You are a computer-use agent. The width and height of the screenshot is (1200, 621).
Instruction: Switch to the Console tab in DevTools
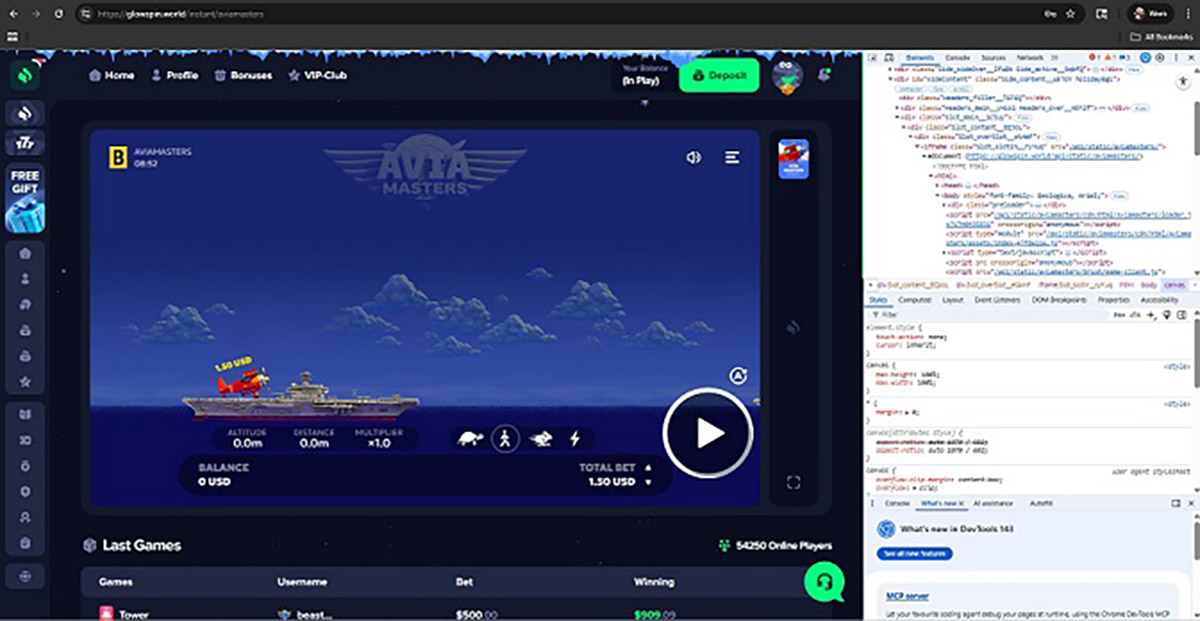click(959, 57)
